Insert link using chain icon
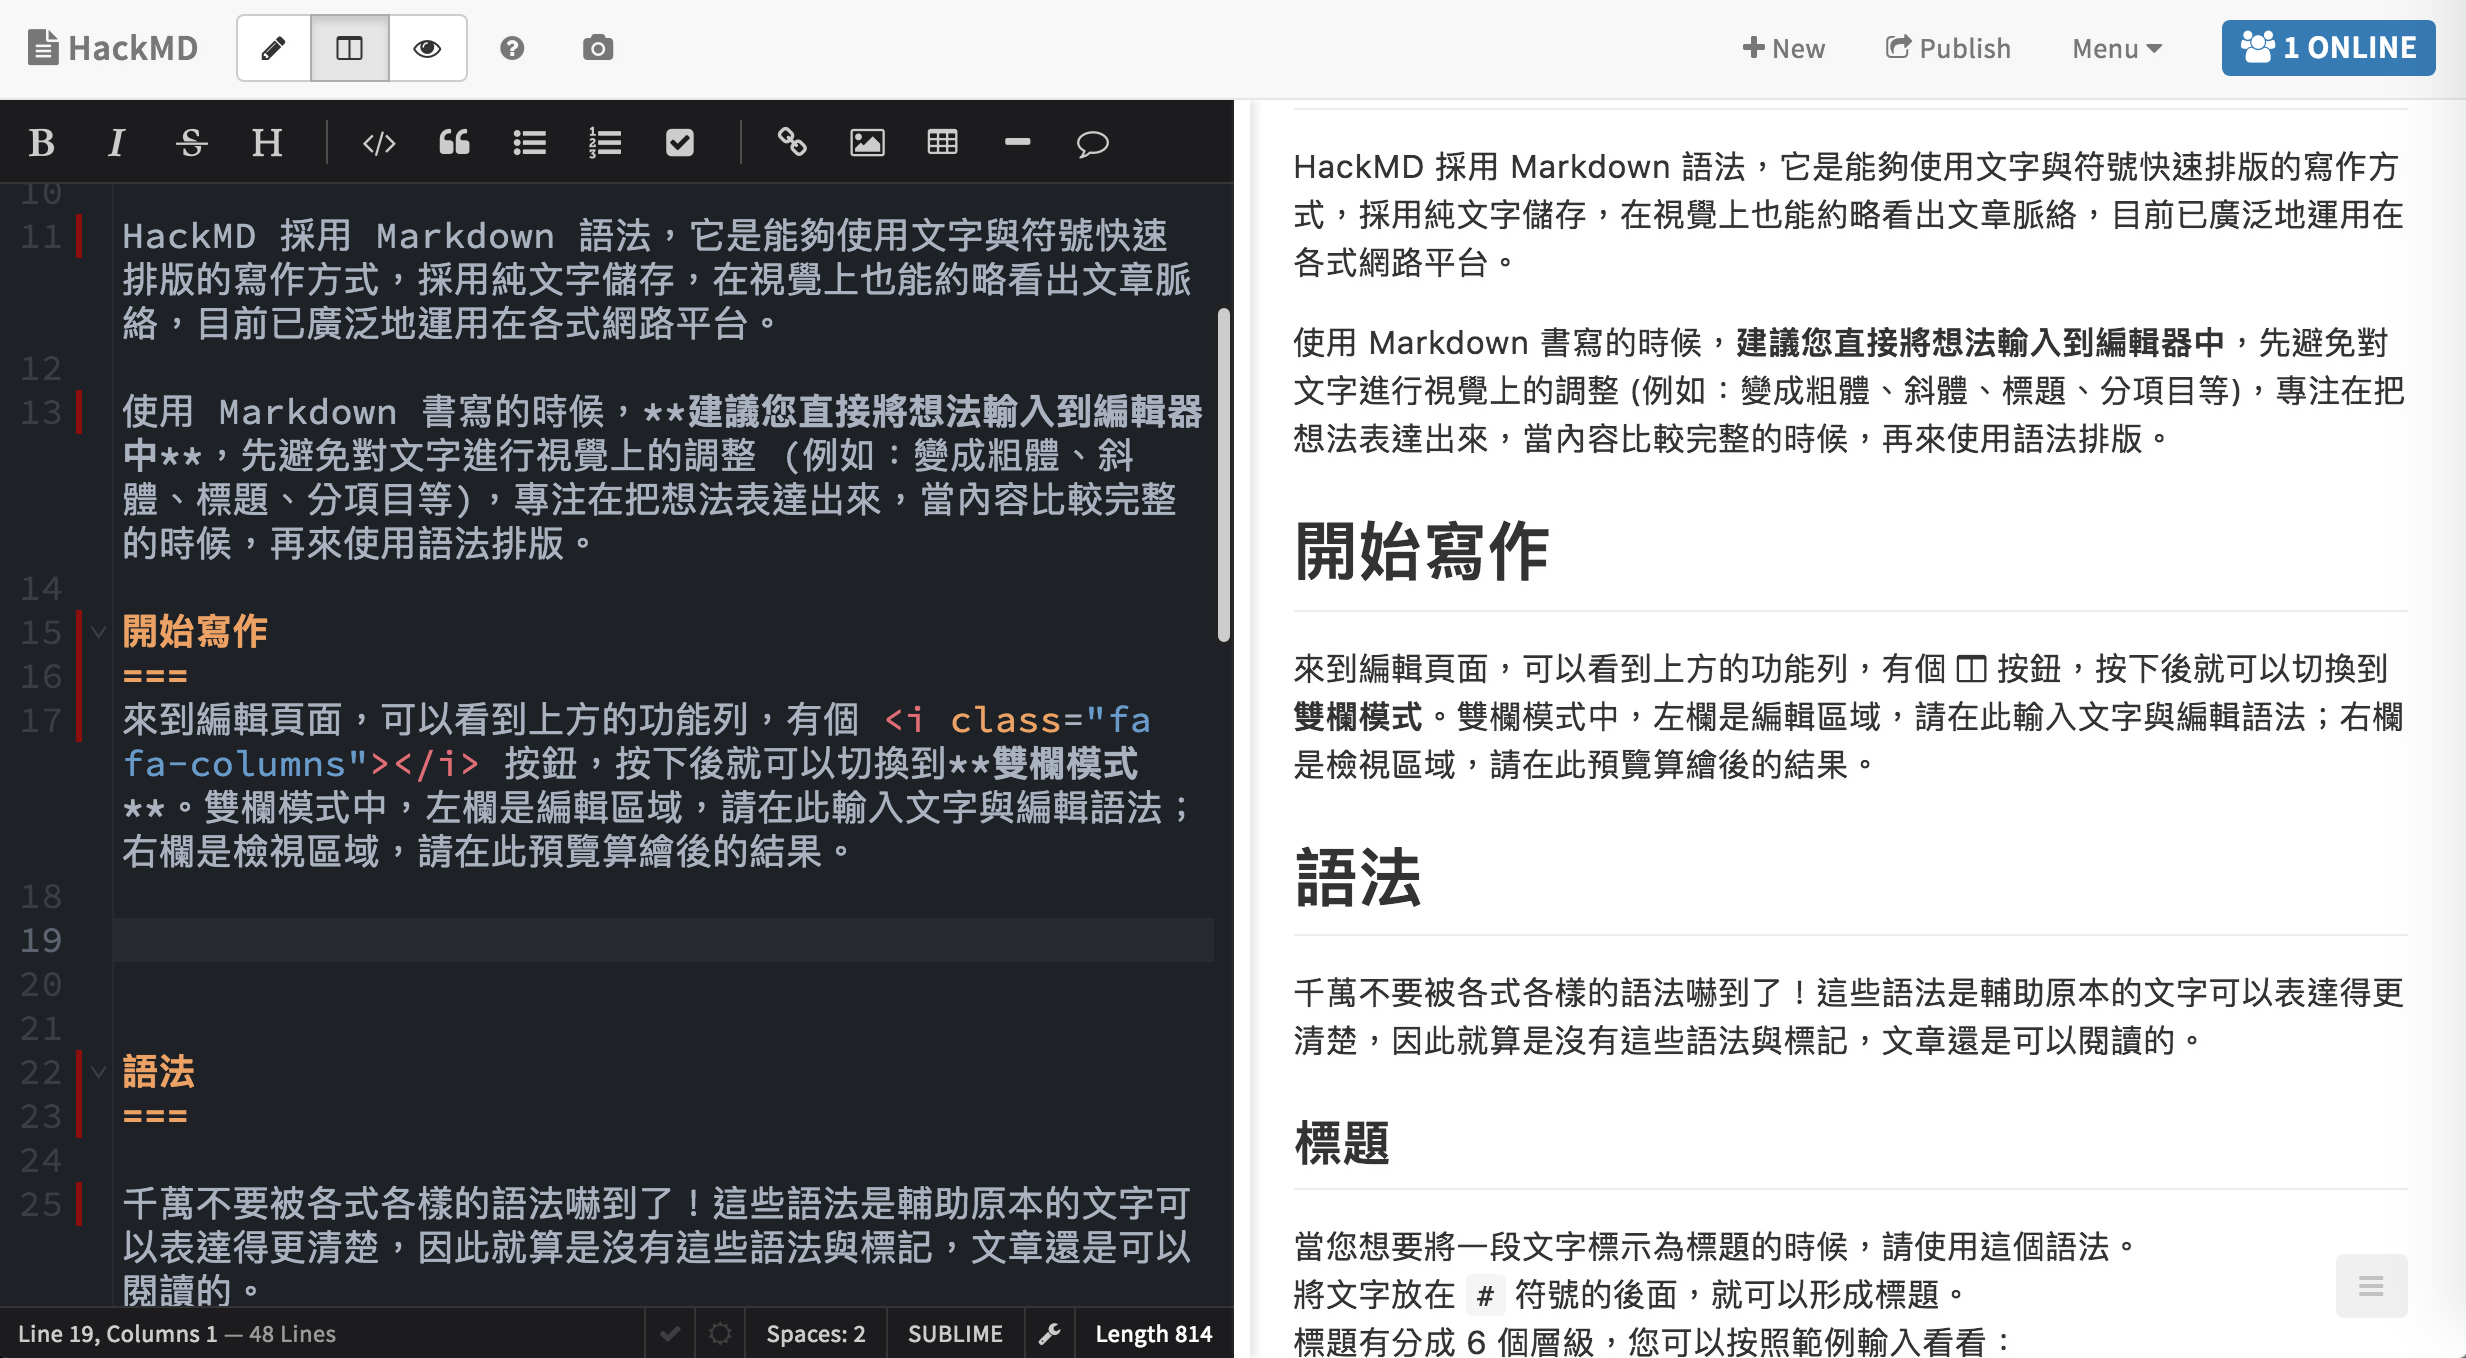 pos(792,143)
